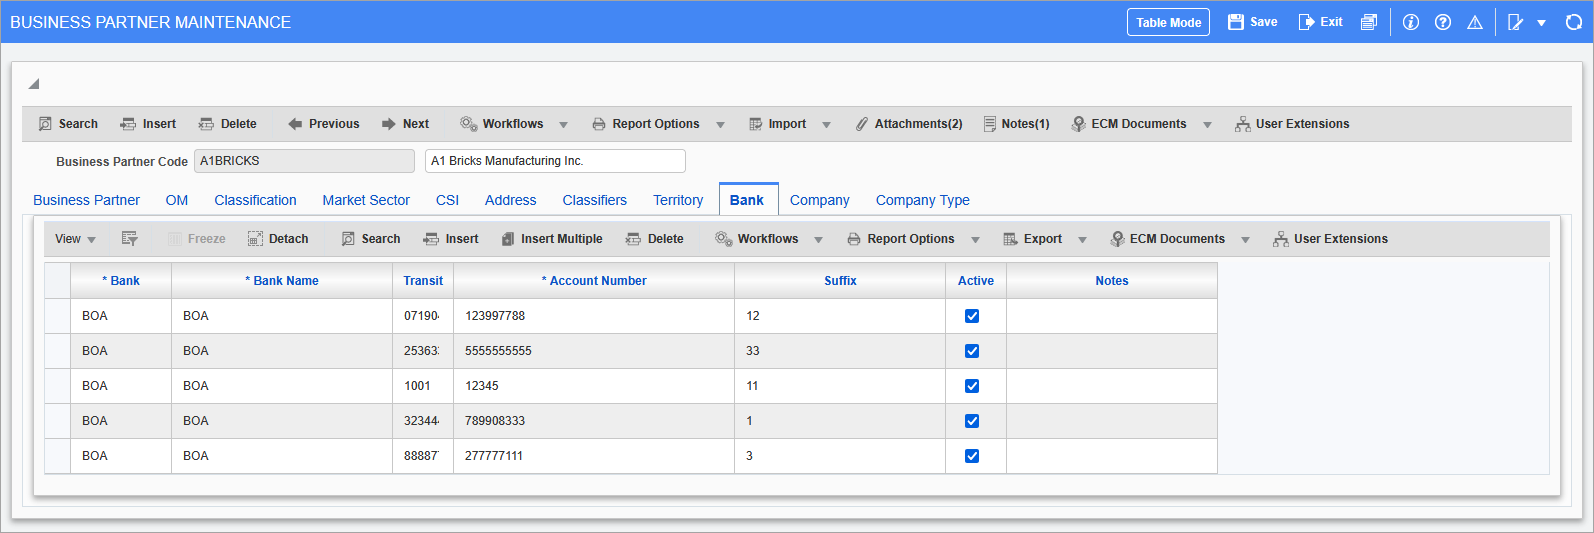Click the refresh circle icon
The image size is (1594, 533).
(1573, 22)
